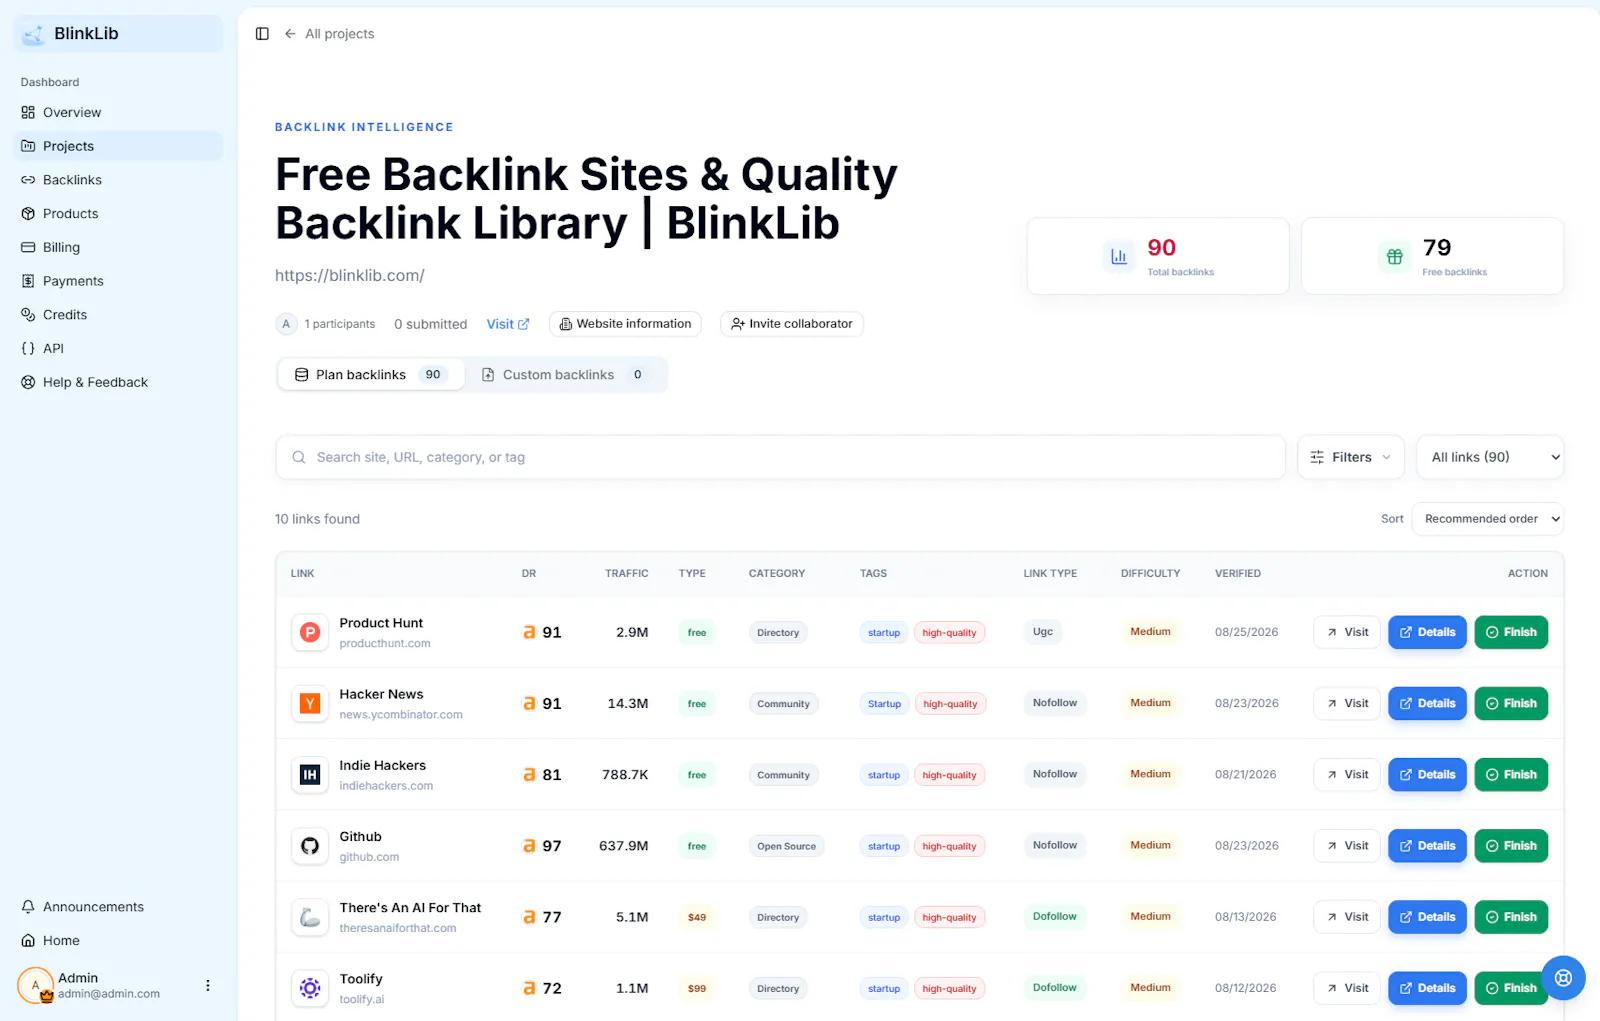Open the Visit external link

(508, 324)
